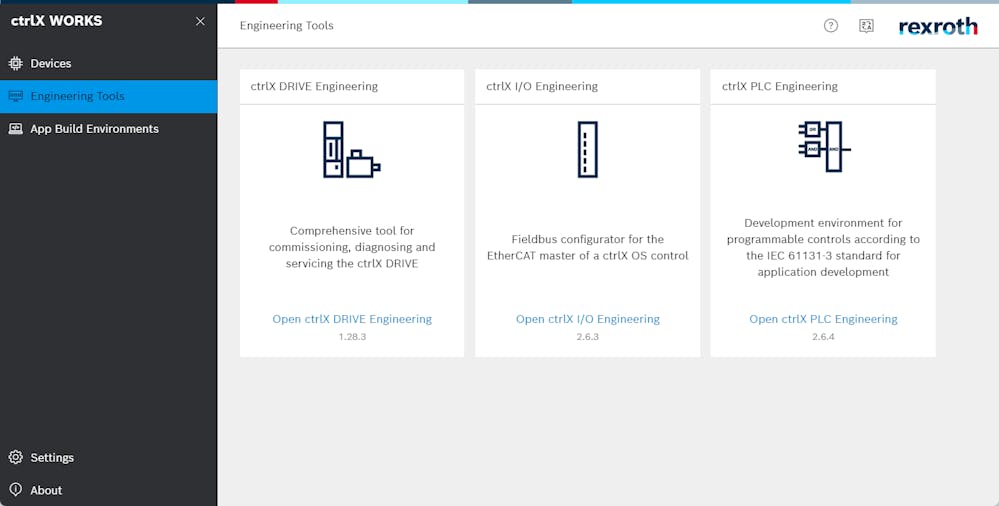Image resolution: width=999 pixels, height=506 pixels.
Task: Click the drive and motor icon
Action: click(352, 150)
